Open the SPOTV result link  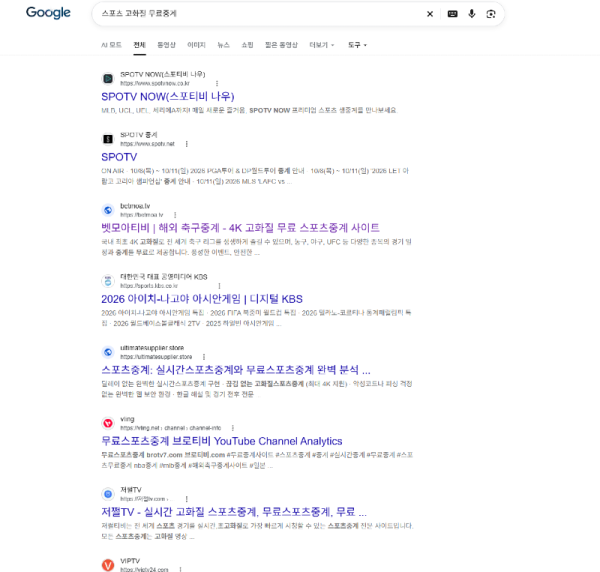click(119, 157)
